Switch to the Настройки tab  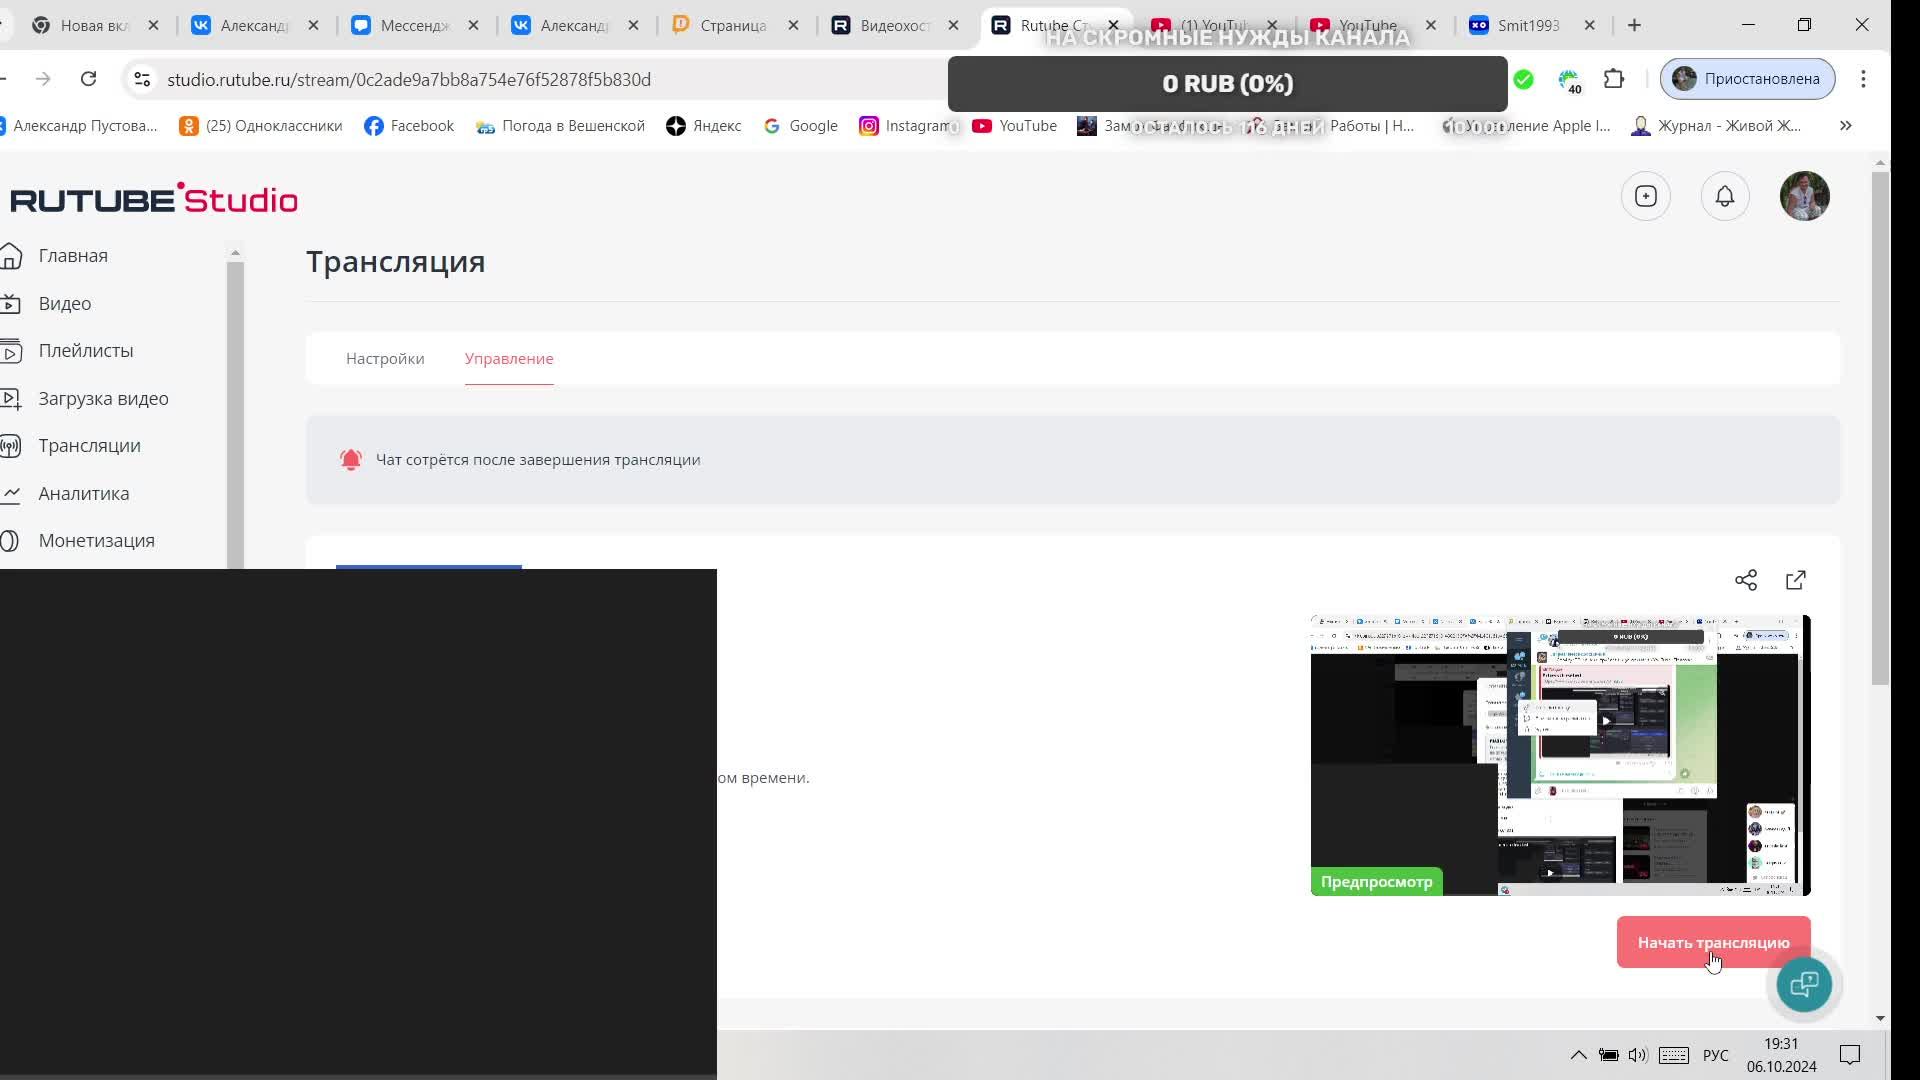(x=385, y=358)
